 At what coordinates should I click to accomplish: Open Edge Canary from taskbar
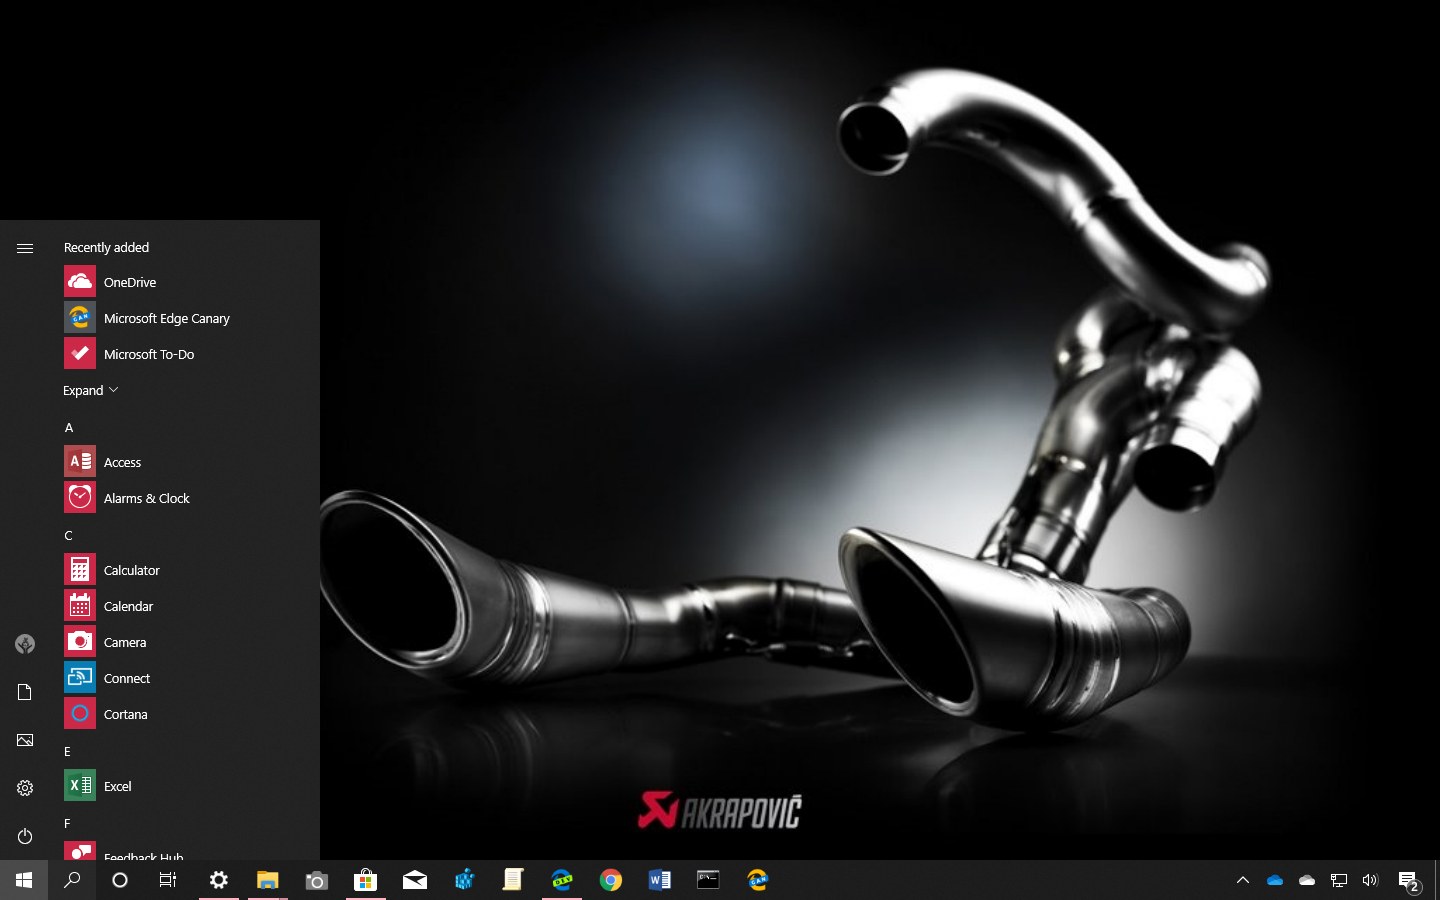tap(757, 880)
